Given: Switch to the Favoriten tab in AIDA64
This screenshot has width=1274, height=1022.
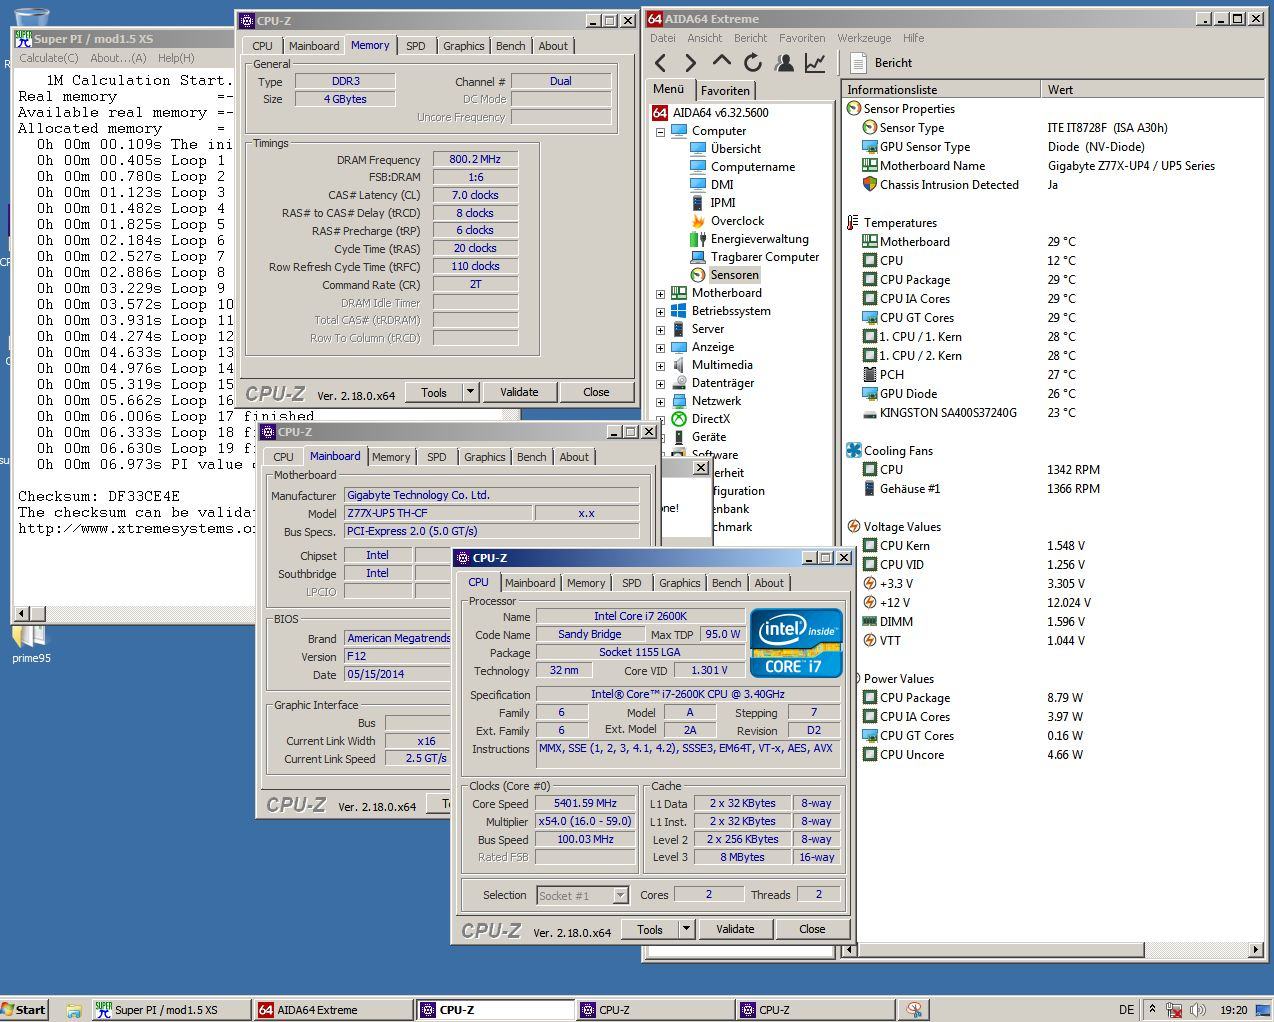Looking at the screenshot, I should (725, 90).
